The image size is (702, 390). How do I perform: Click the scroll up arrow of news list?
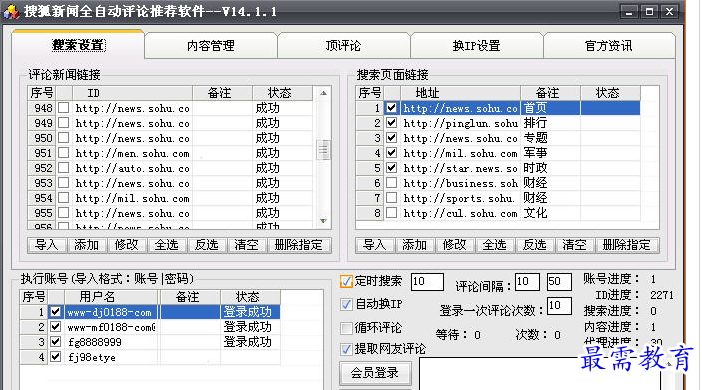[323, 93]
